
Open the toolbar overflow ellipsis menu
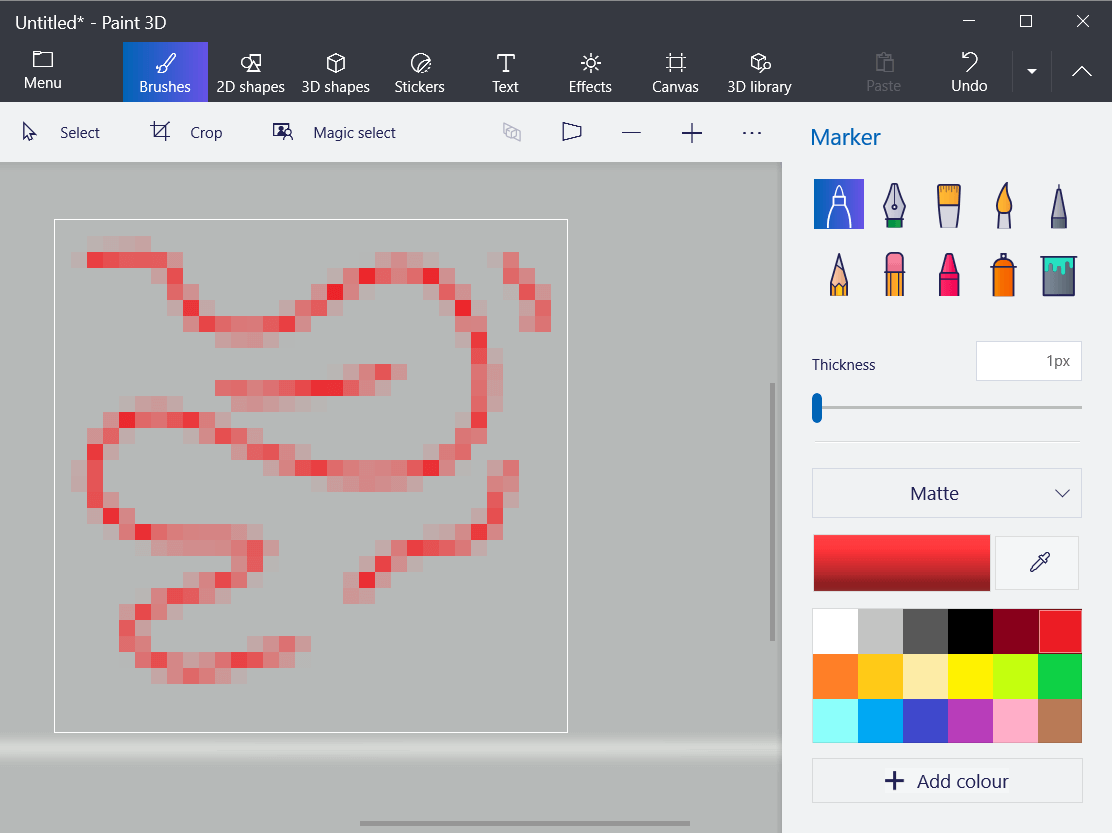coord(752,131)
